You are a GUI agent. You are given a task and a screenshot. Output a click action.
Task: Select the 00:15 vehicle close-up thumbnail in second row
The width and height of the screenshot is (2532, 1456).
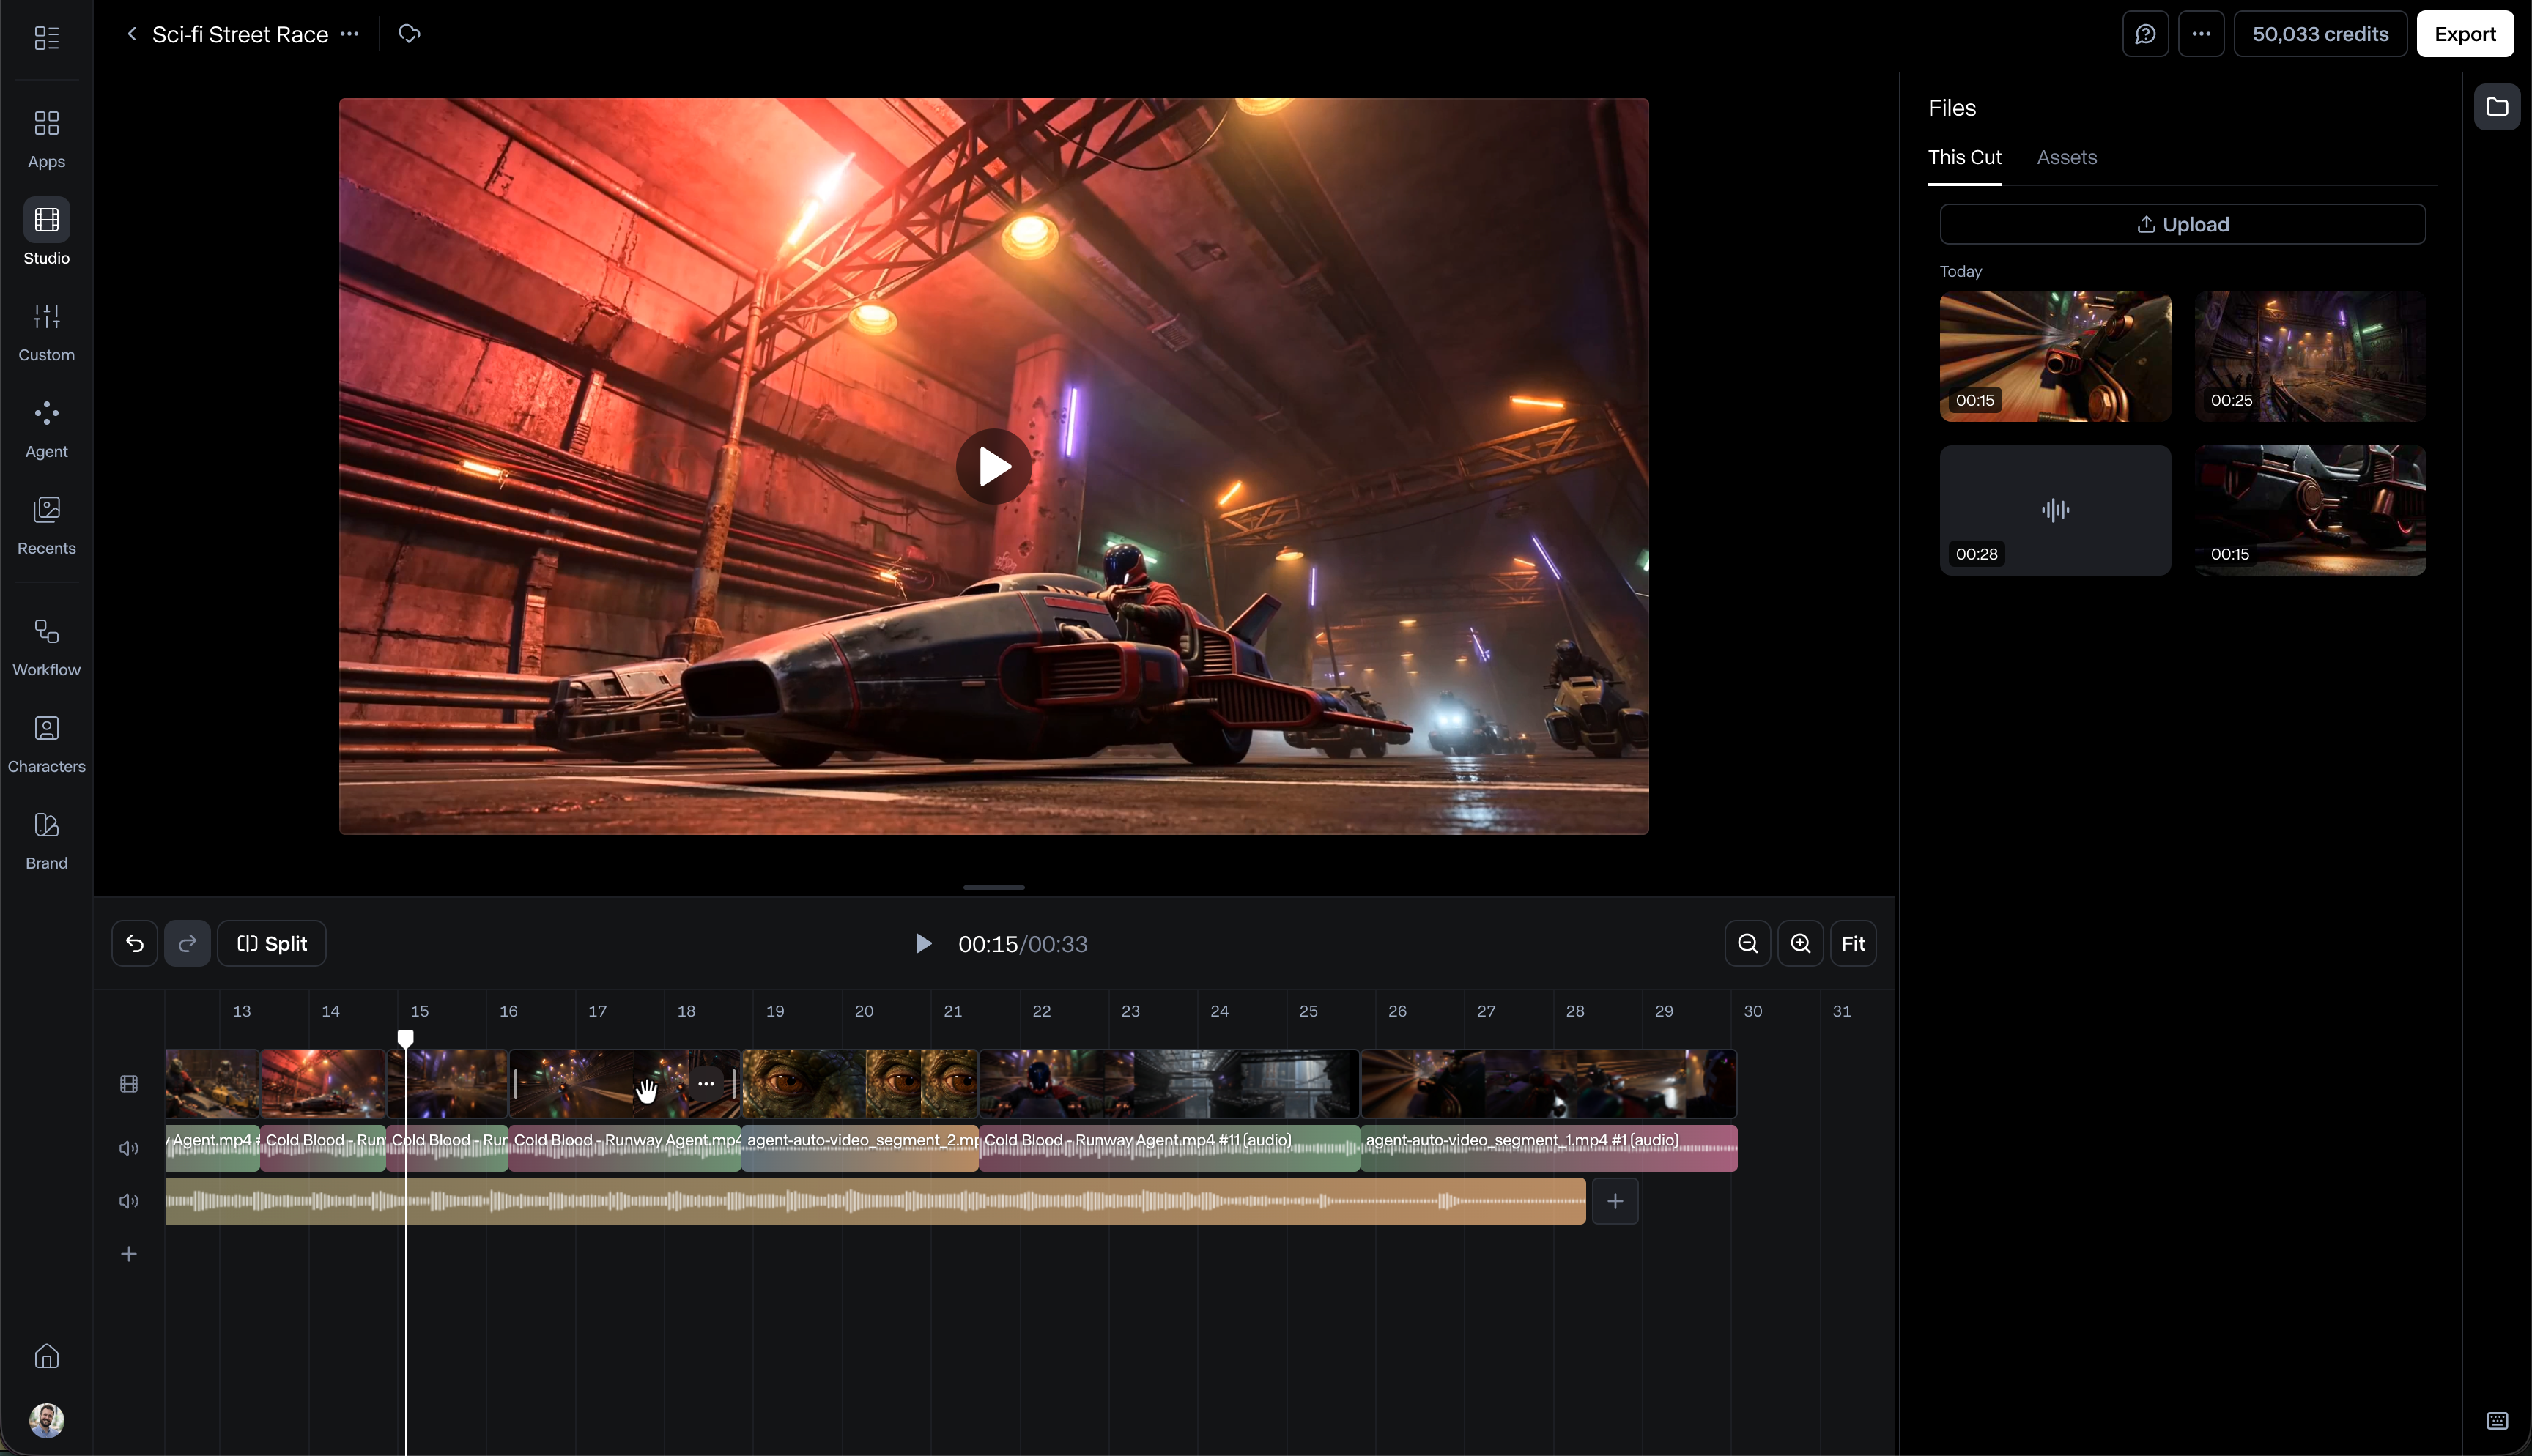[x=2310, y=510]
